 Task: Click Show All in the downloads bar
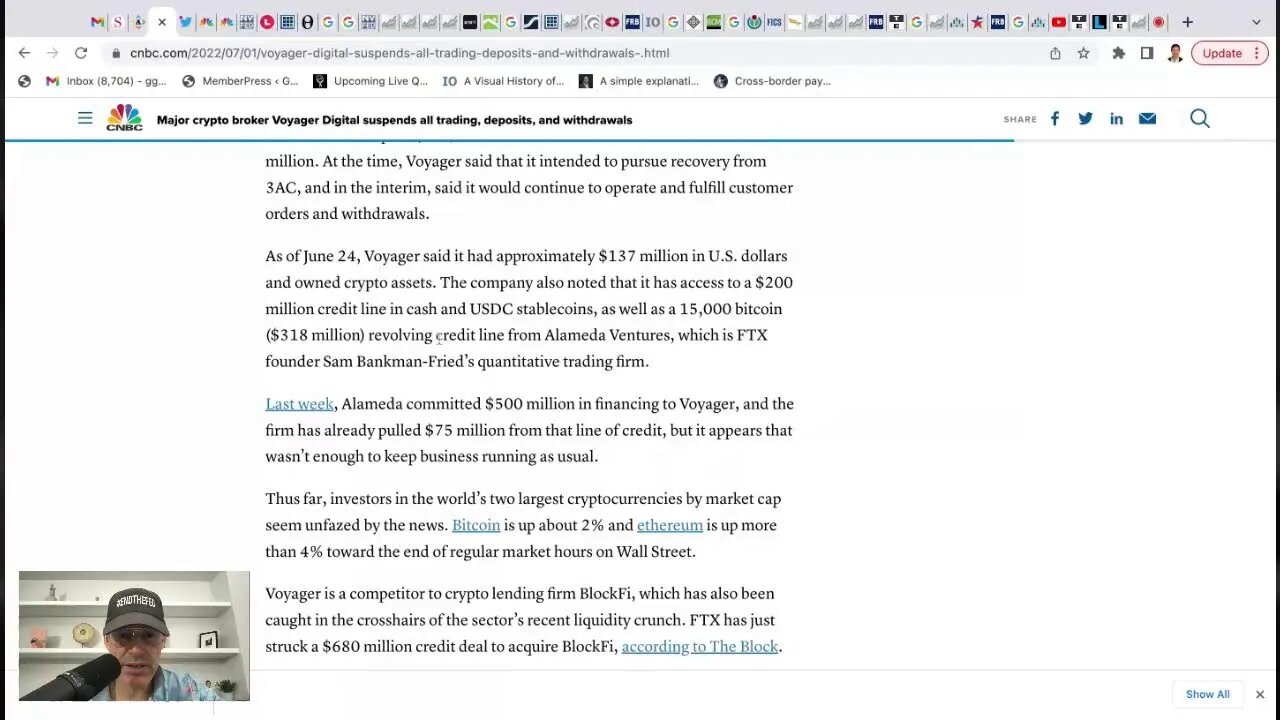(x=1208, y=694)
